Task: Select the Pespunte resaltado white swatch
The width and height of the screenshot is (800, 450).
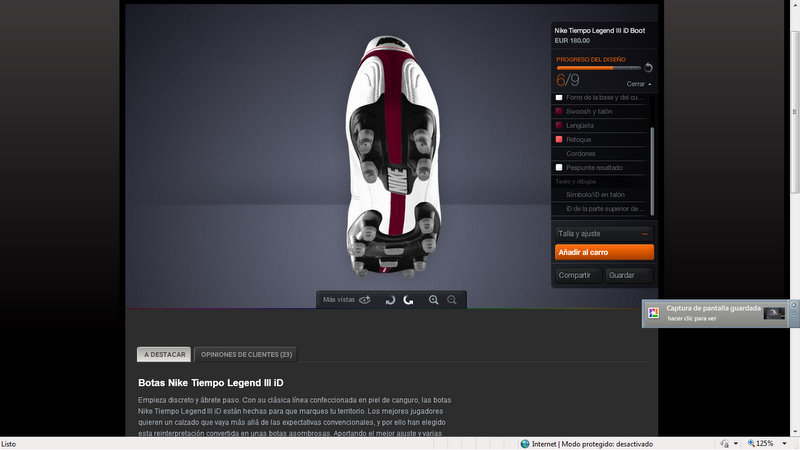Action: pos(559,167)
